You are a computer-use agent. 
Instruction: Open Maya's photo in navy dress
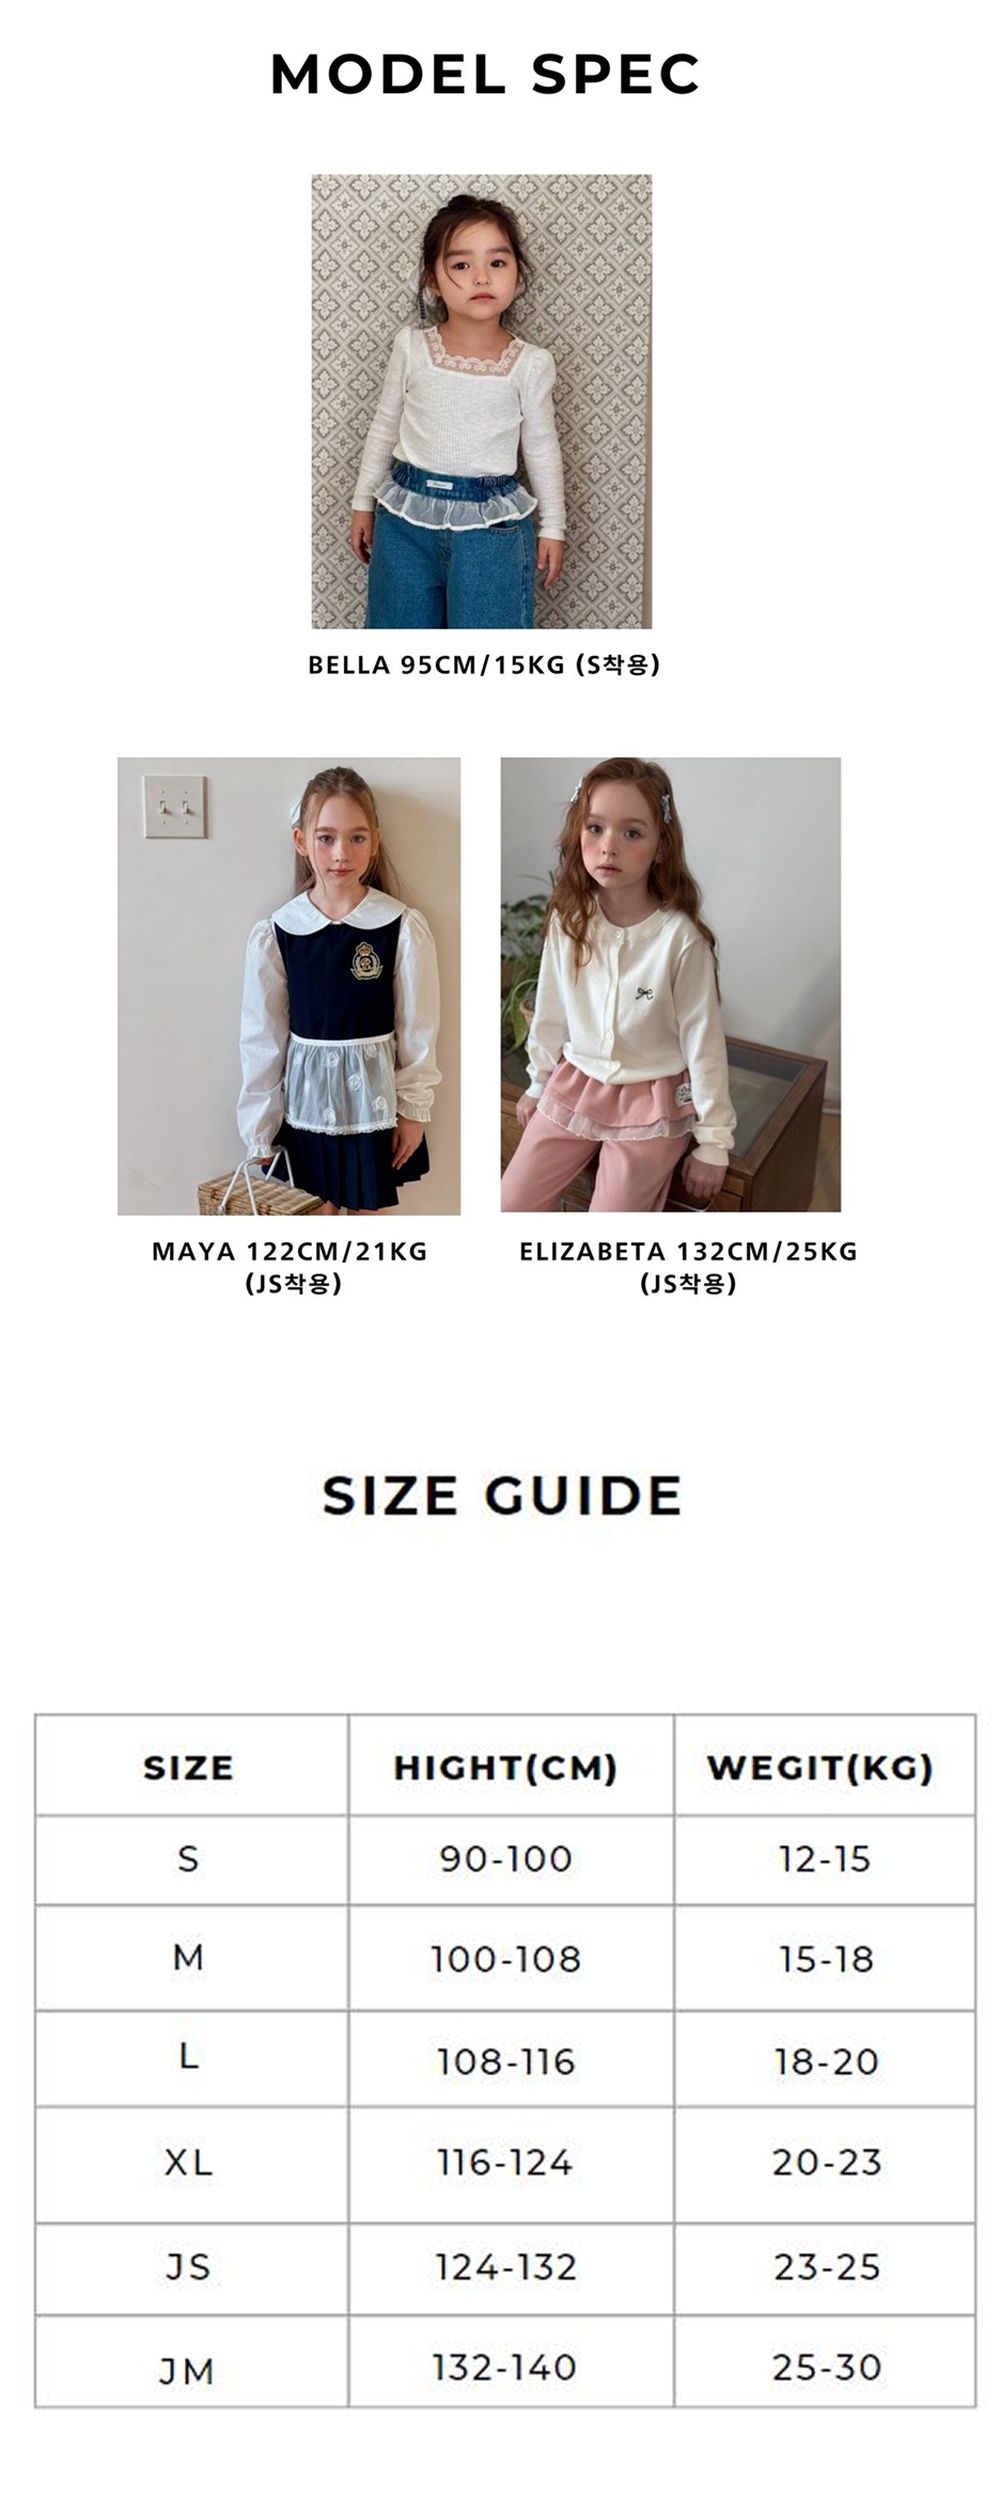(289, 986)
